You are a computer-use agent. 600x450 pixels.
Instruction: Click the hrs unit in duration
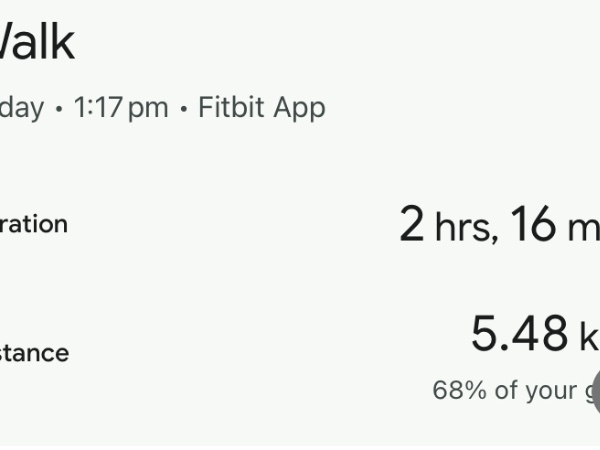tap(464, 228)
